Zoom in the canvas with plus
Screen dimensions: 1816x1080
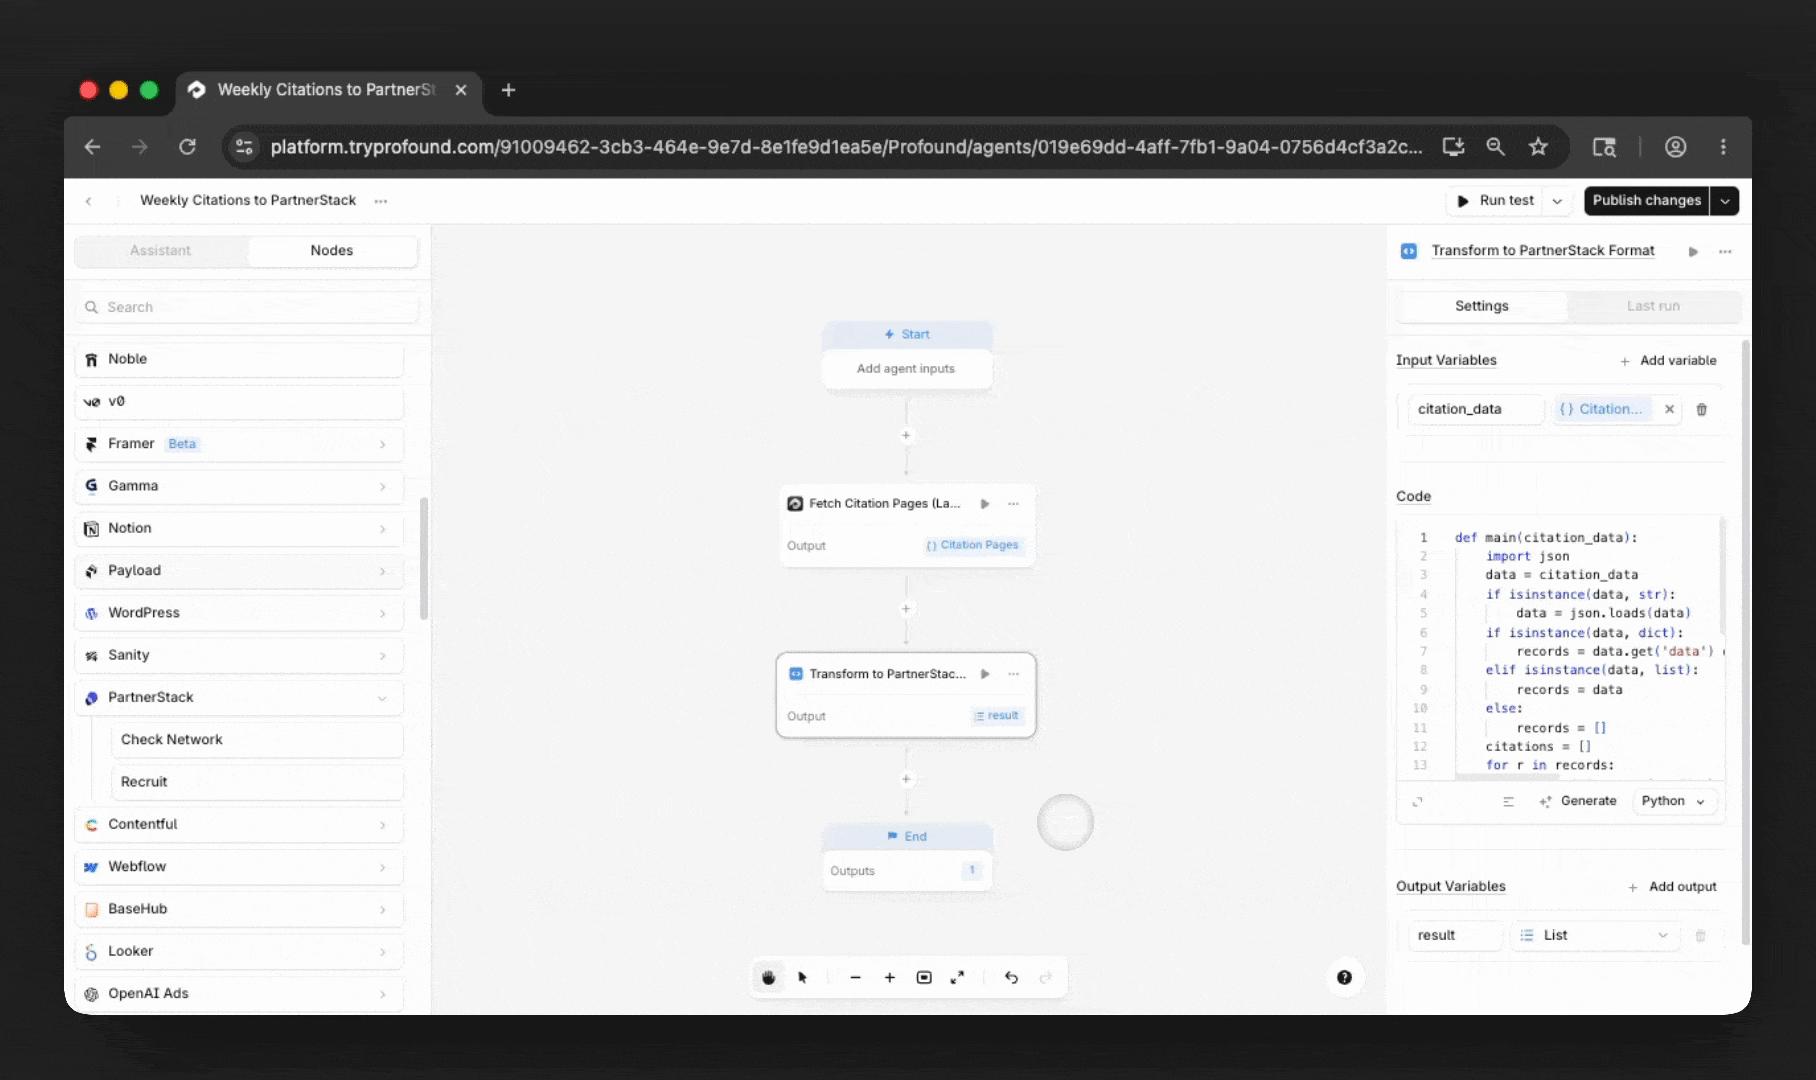[889, 977]
